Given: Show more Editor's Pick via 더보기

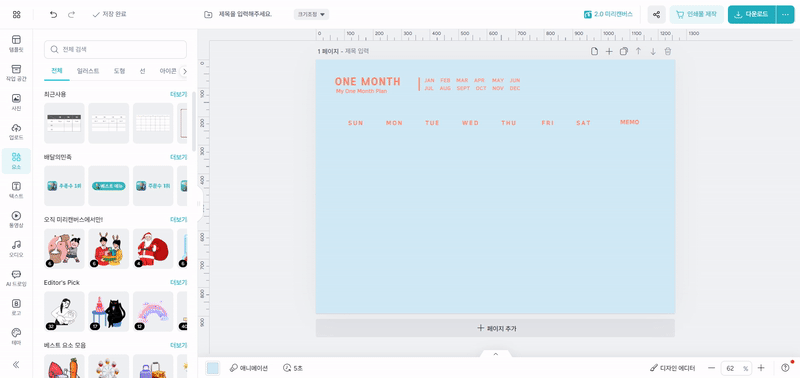Looking at the screenshot, I should tap(178, 283).
